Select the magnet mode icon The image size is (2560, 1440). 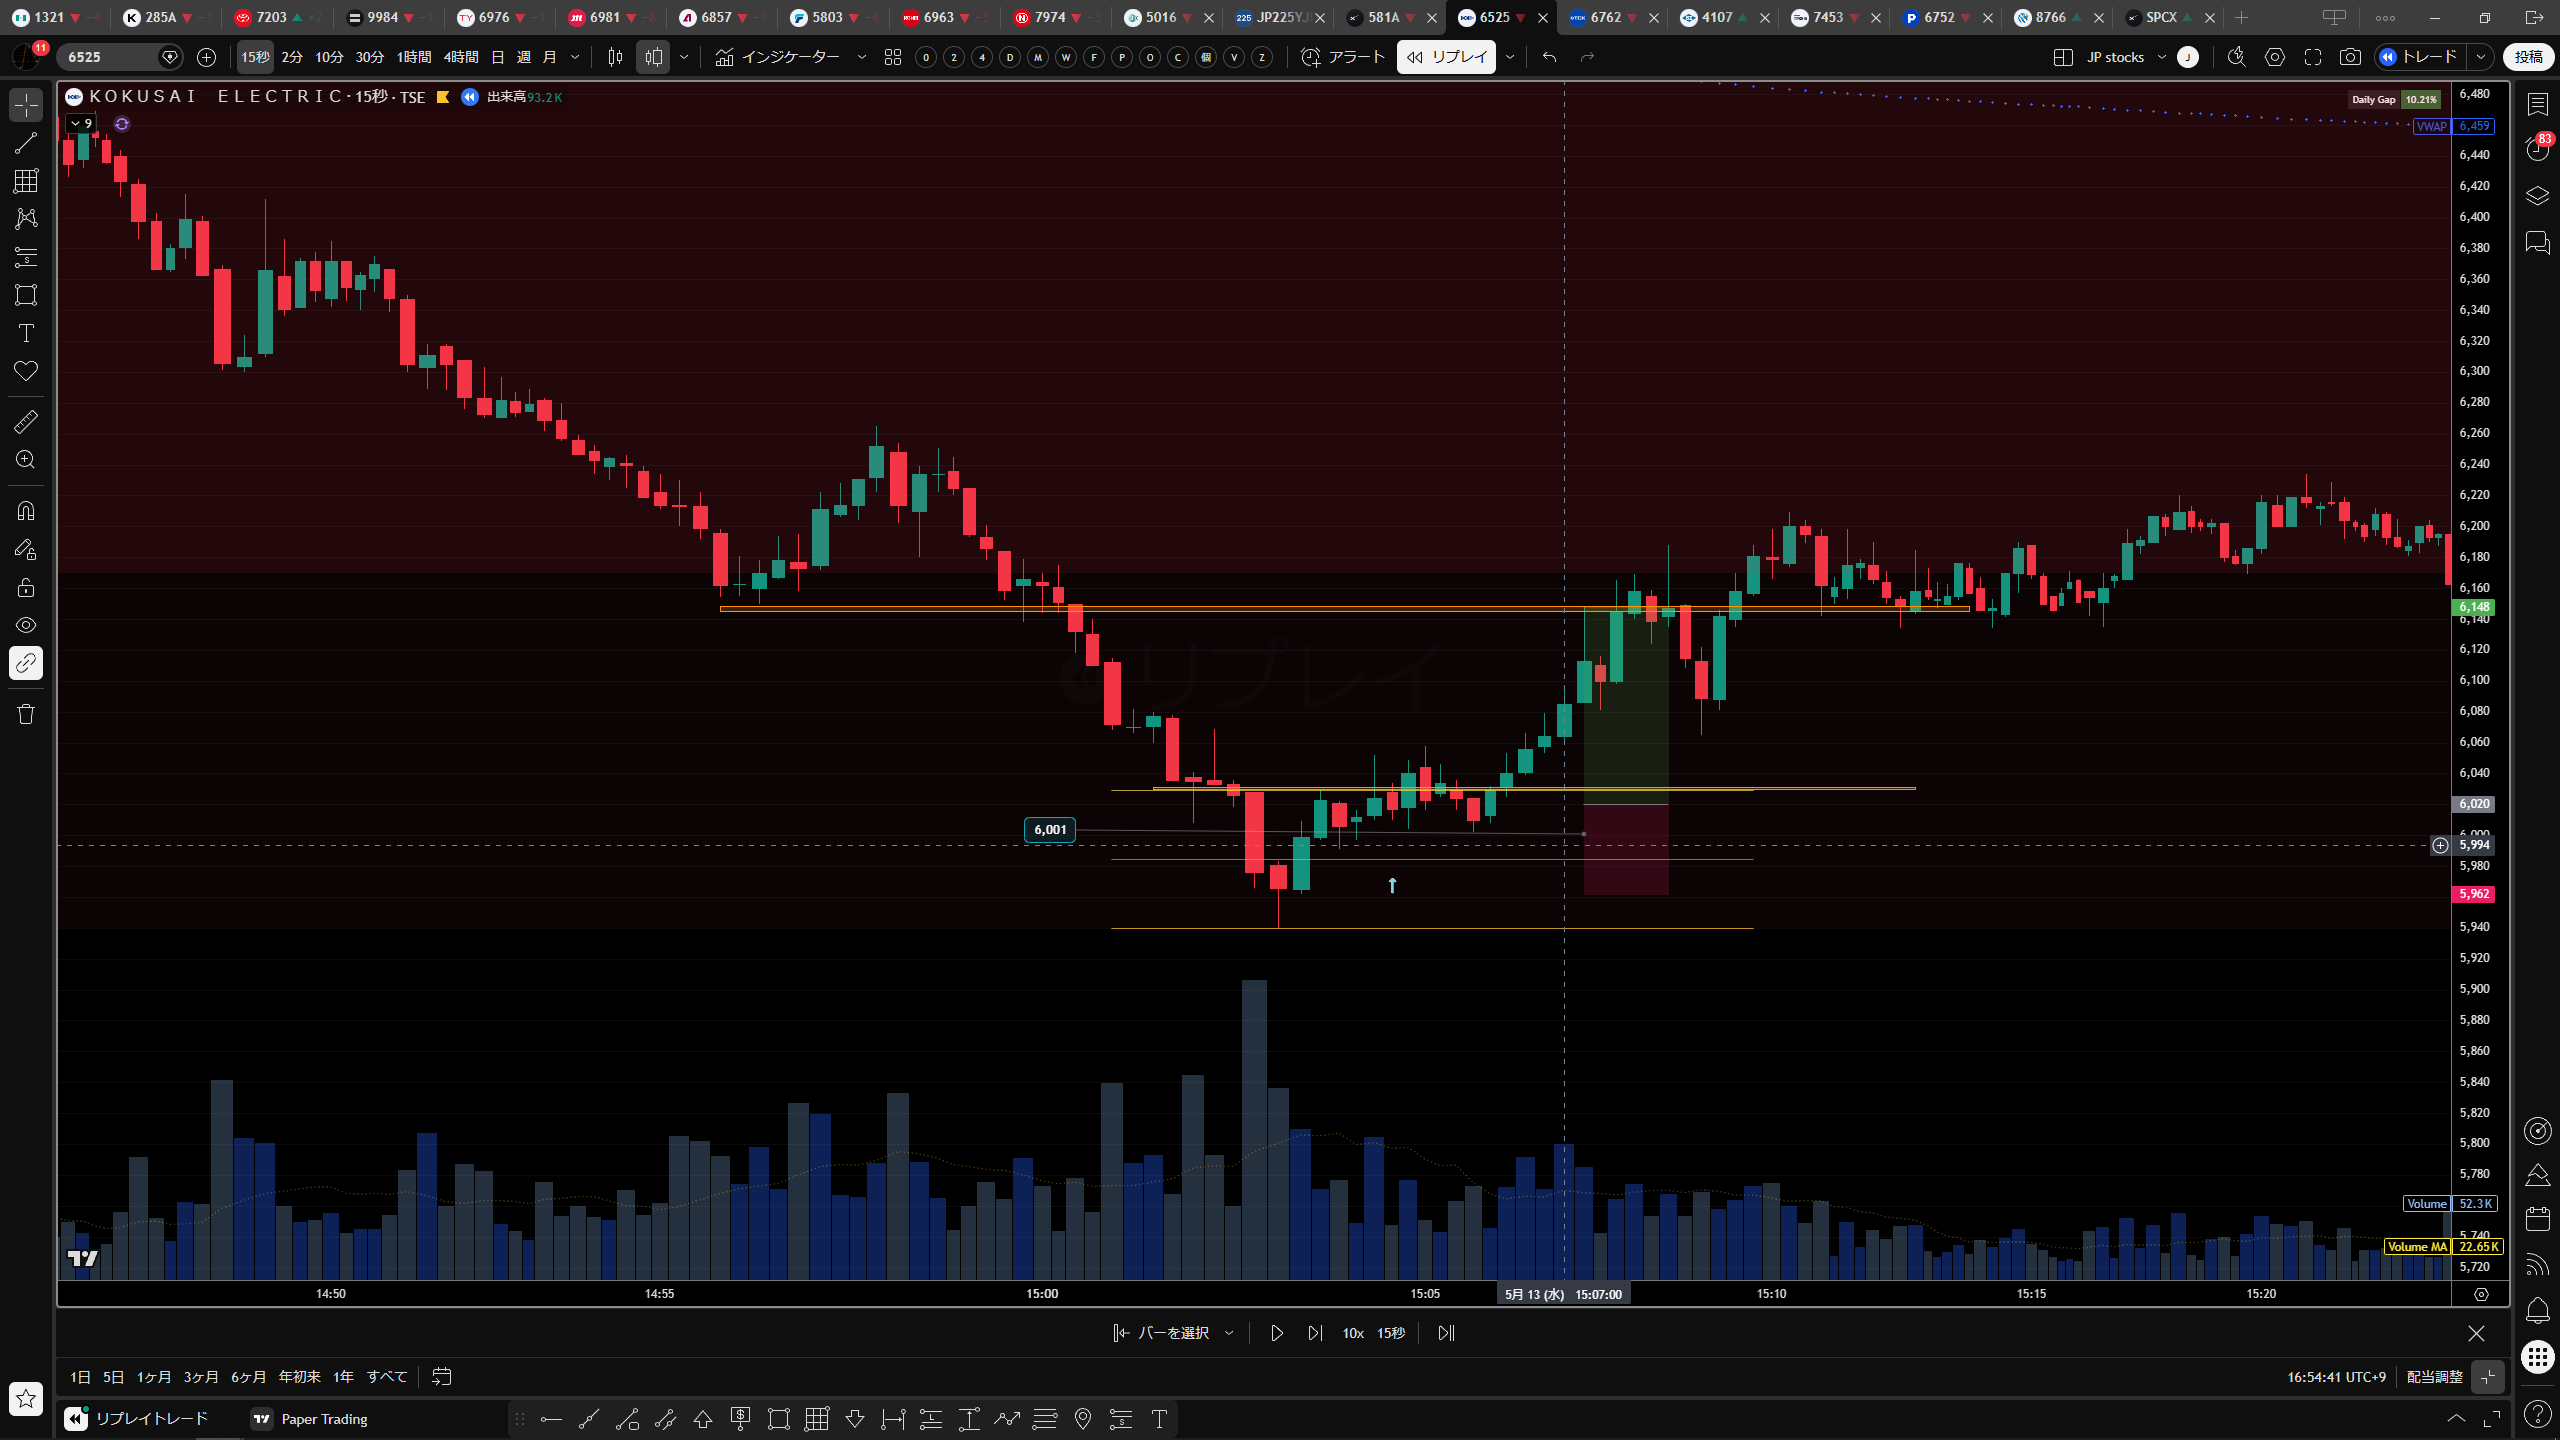[26, 511]
